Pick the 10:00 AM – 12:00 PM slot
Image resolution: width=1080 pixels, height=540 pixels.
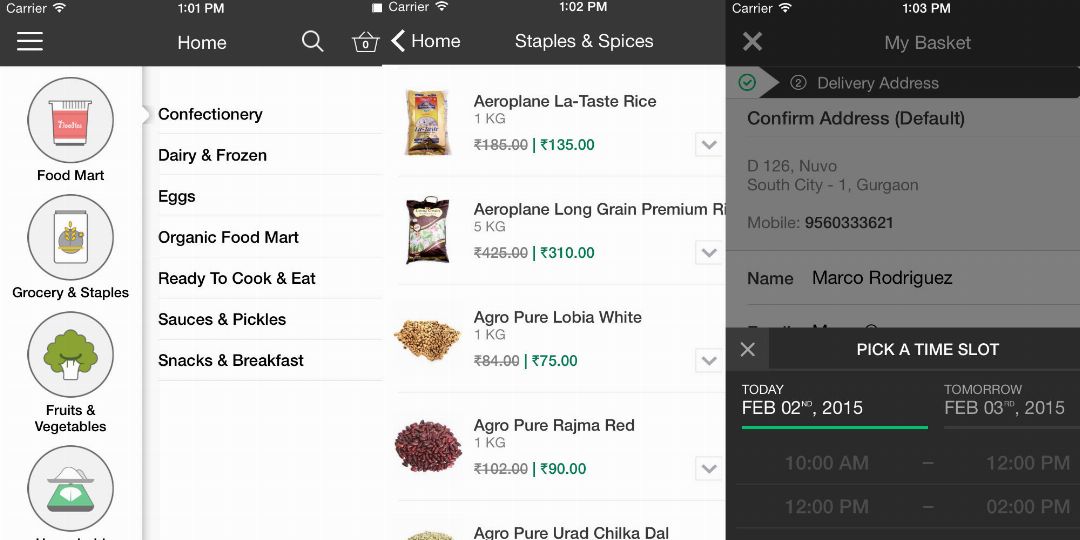(x=926, y=463)
